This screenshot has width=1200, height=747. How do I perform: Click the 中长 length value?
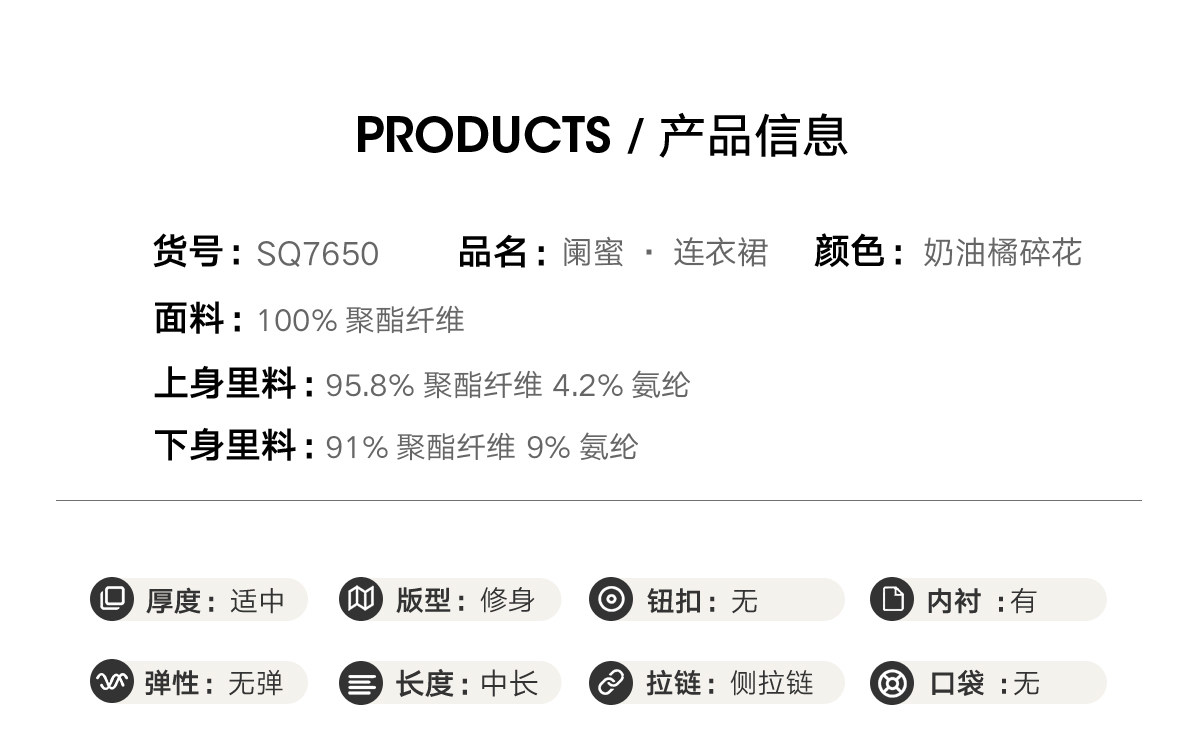click(509, 684)
